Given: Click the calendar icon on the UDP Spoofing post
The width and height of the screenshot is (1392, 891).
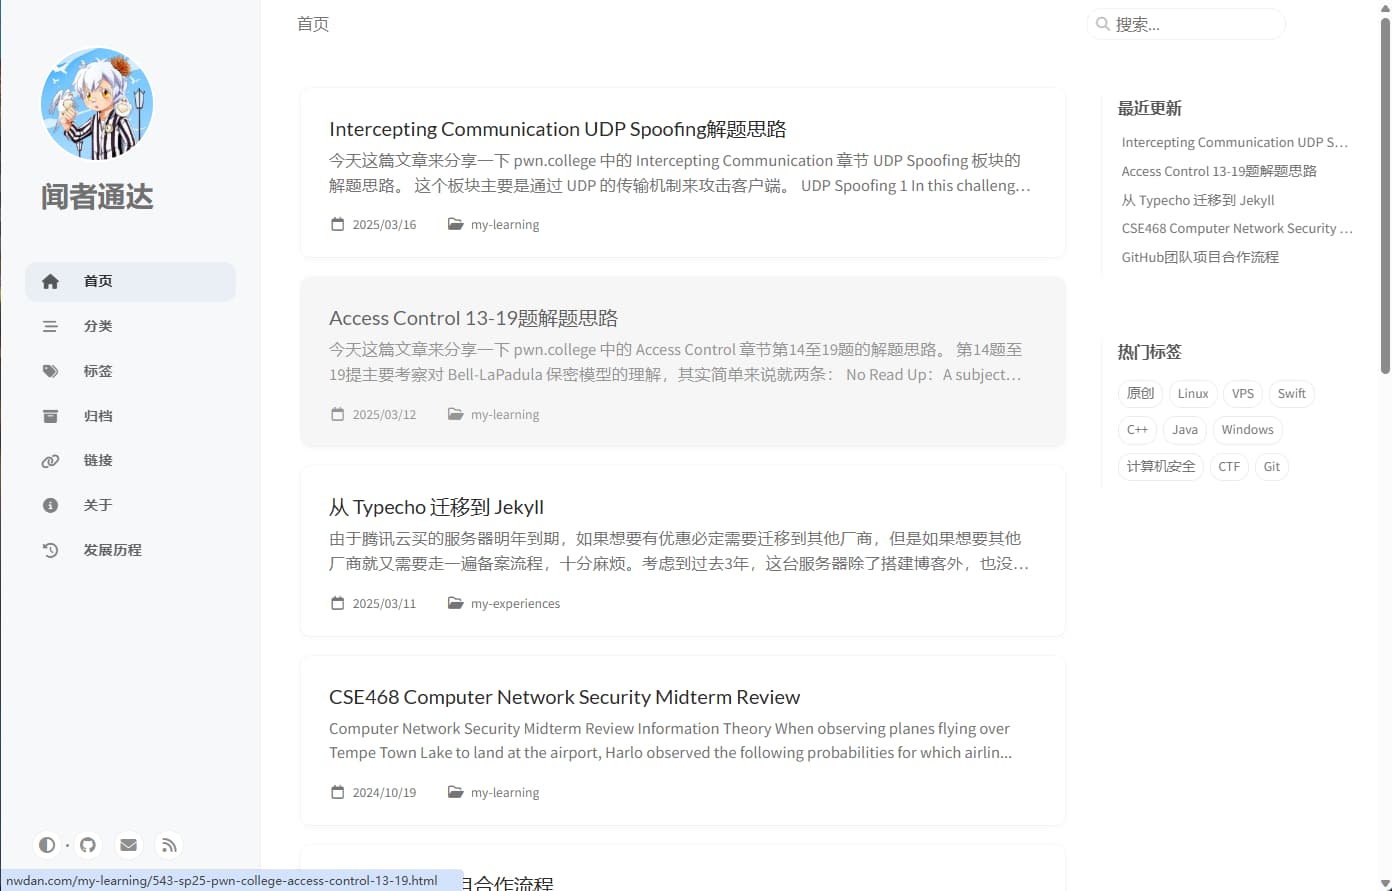Looking at the screenshot, I should (337, 223).
